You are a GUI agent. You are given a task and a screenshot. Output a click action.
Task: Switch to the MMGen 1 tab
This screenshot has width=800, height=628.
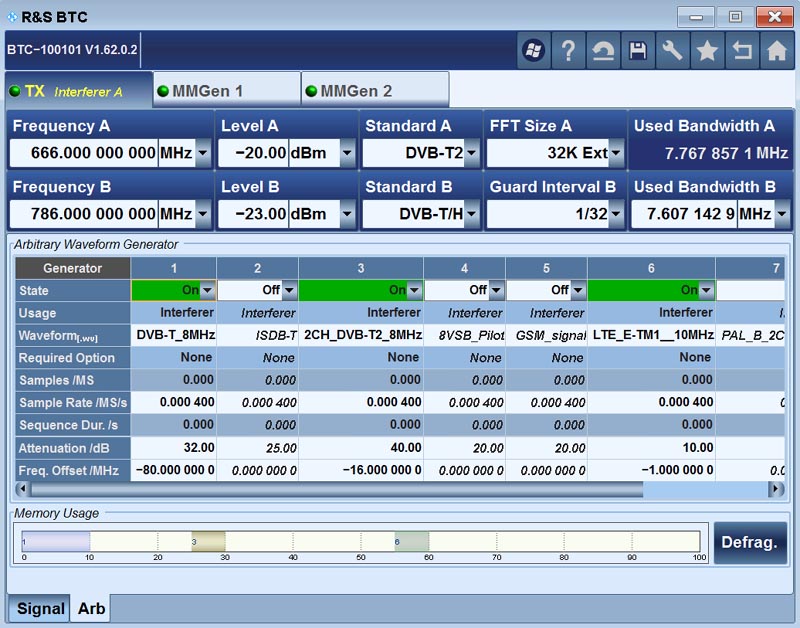point(227,91)
